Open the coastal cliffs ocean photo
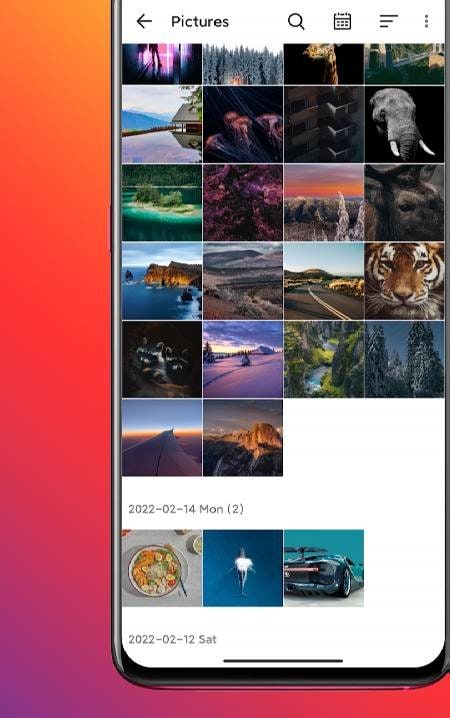Image resolution: width=450 pixels, height=718 pixels. click(x=162, y=281)
